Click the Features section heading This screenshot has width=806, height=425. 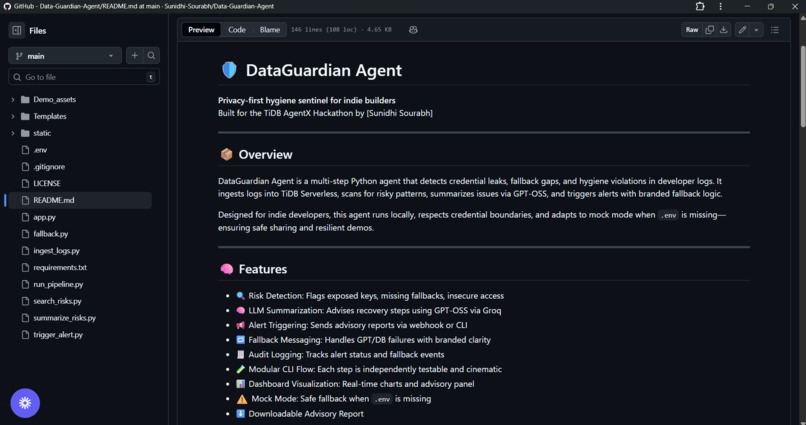pyautogui.click(x=263, y=269)
